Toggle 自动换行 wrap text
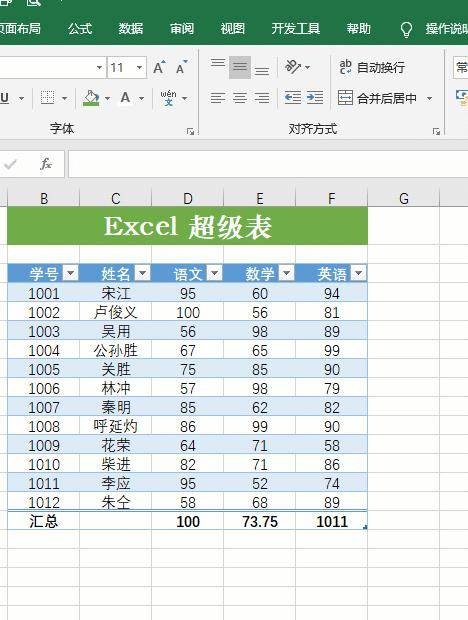The width and height of the screenshot is (468, 620). [372, 67]
